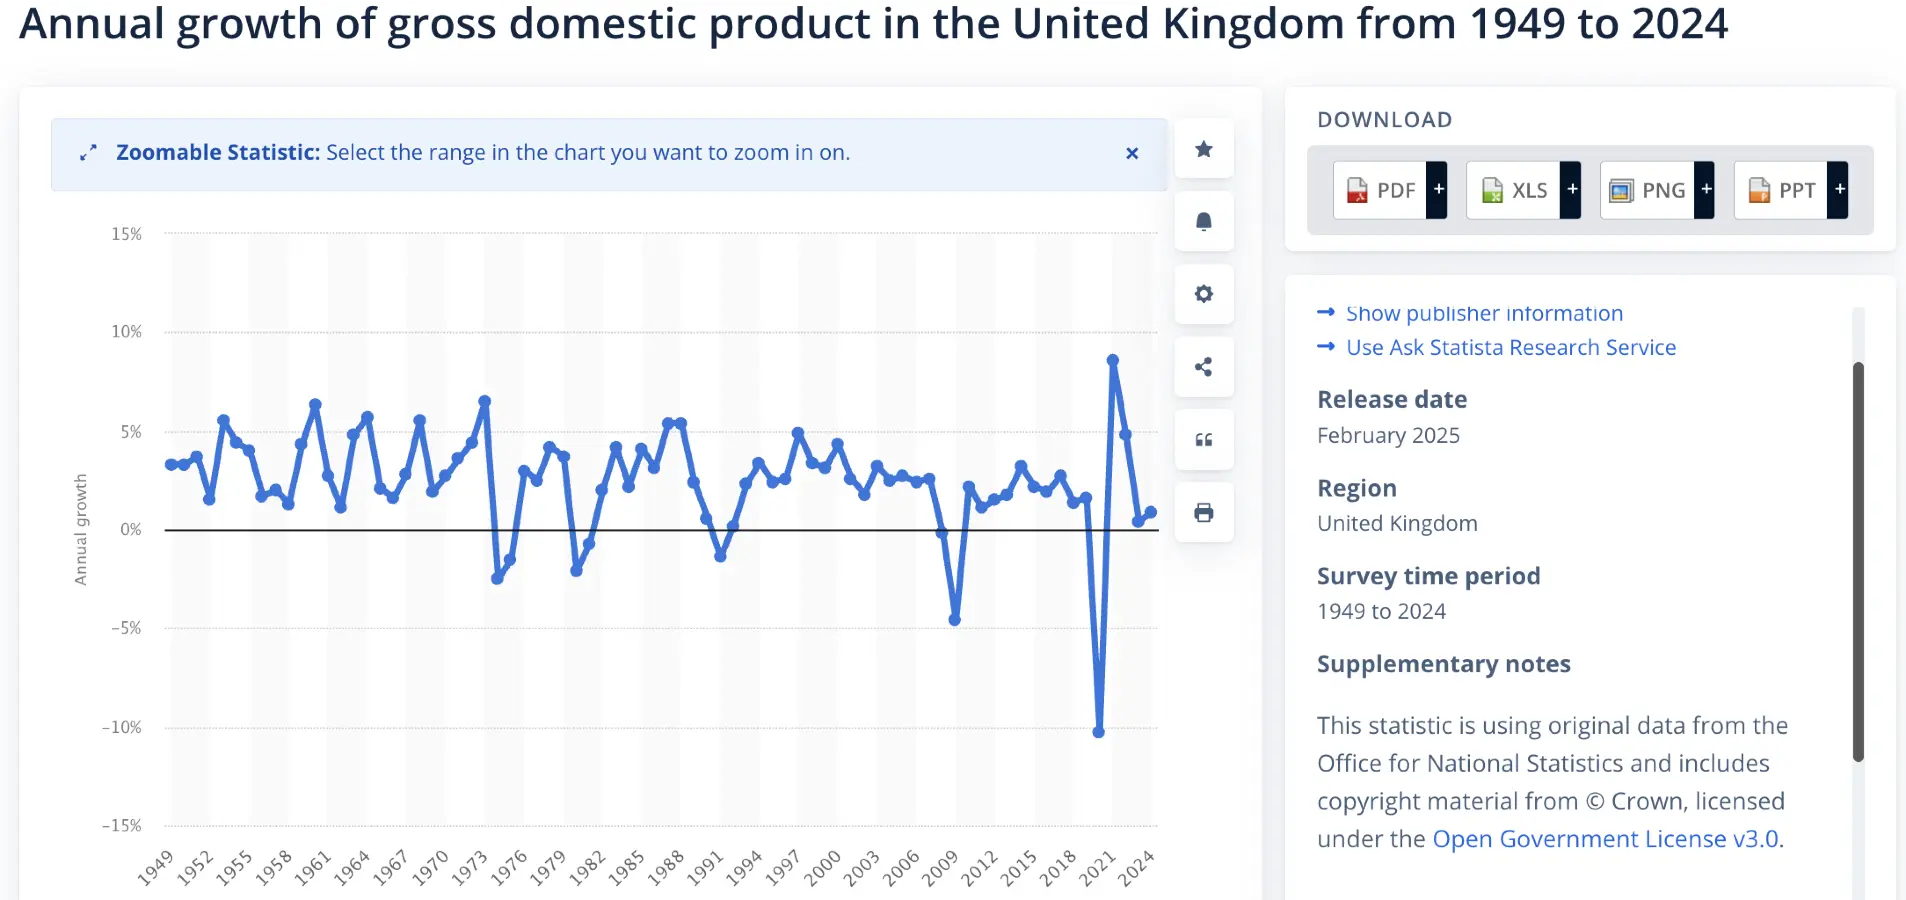
Task: Download the statistic as PDF
Action: tap(1385, 190)
